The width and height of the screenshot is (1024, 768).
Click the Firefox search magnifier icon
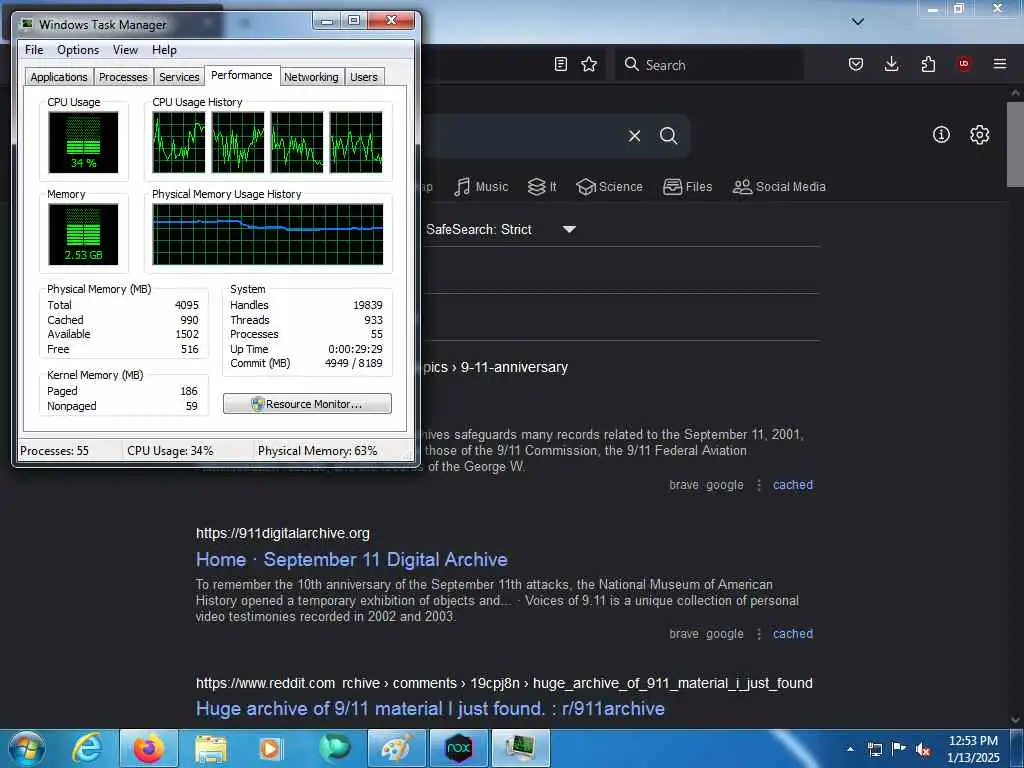632,64
